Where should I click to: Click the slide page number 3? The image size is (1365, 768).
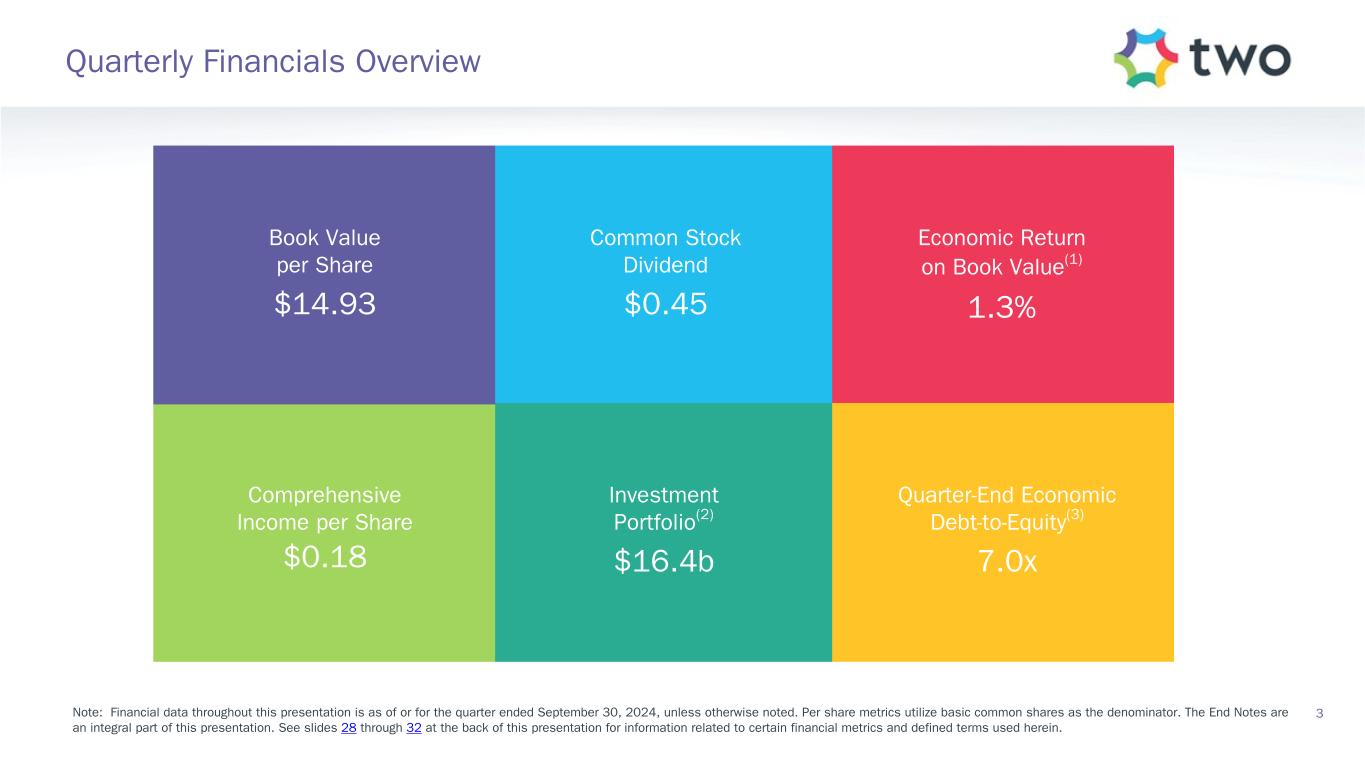pos(1320,713)
